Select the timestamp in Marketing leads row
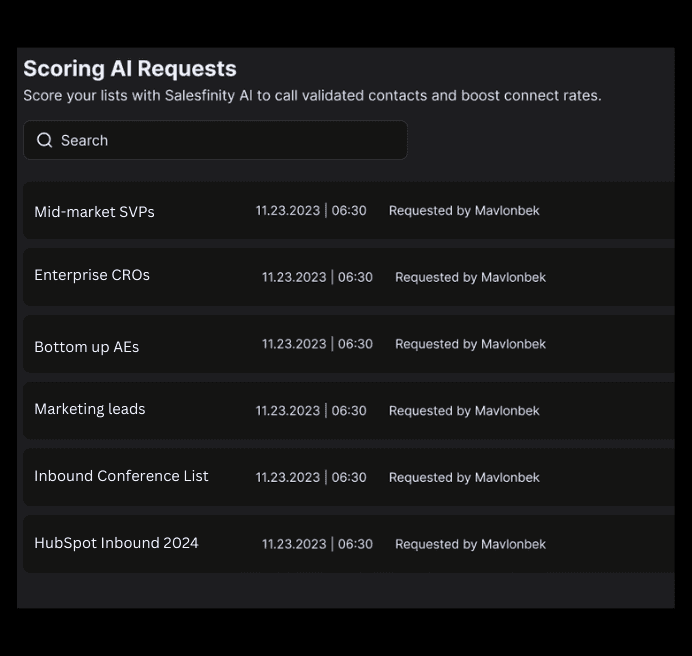Viewport: 692px width, 656px height. [311, 411]
